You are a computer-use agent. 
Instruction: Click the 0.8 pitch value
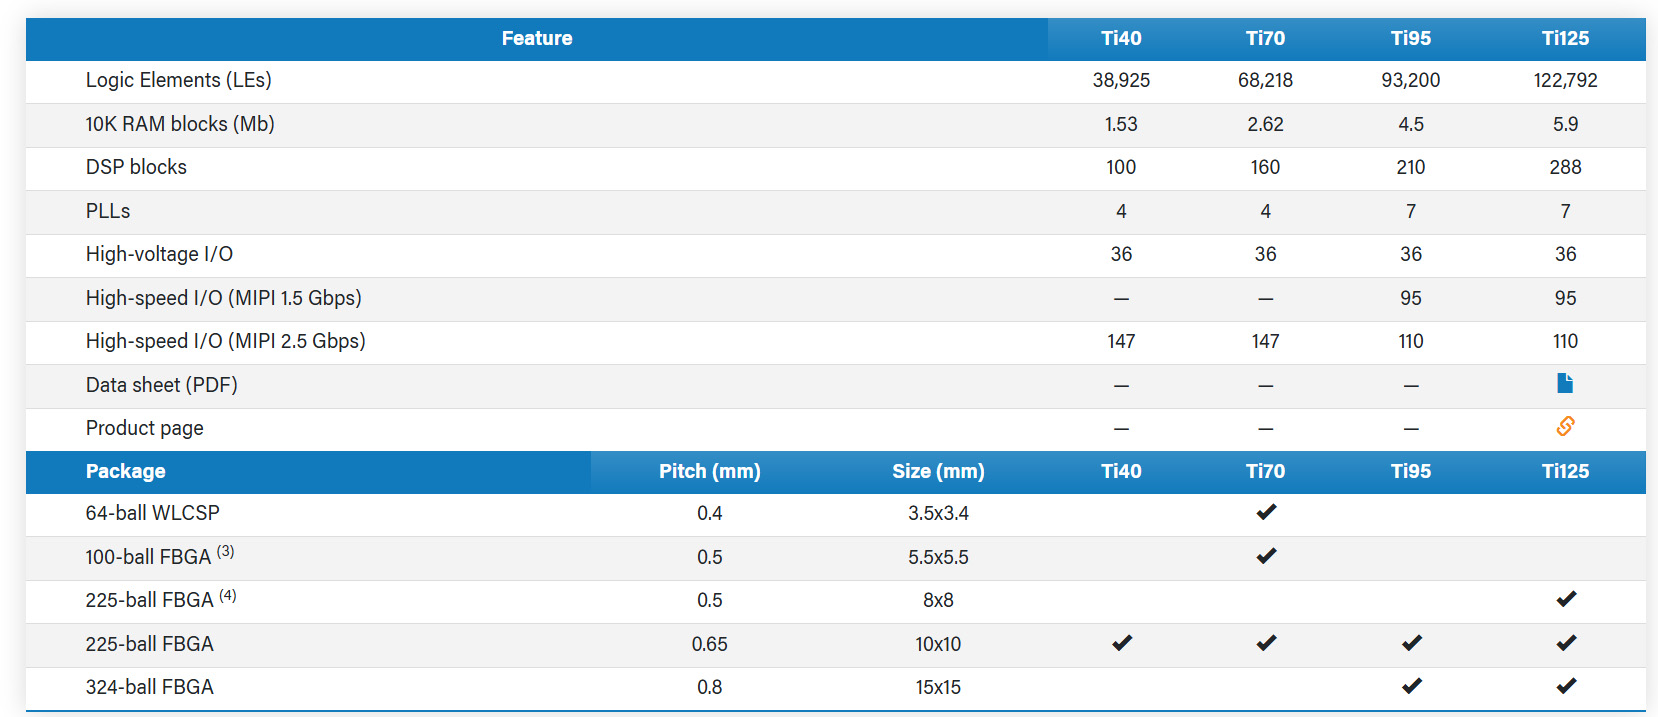point(710,687)
